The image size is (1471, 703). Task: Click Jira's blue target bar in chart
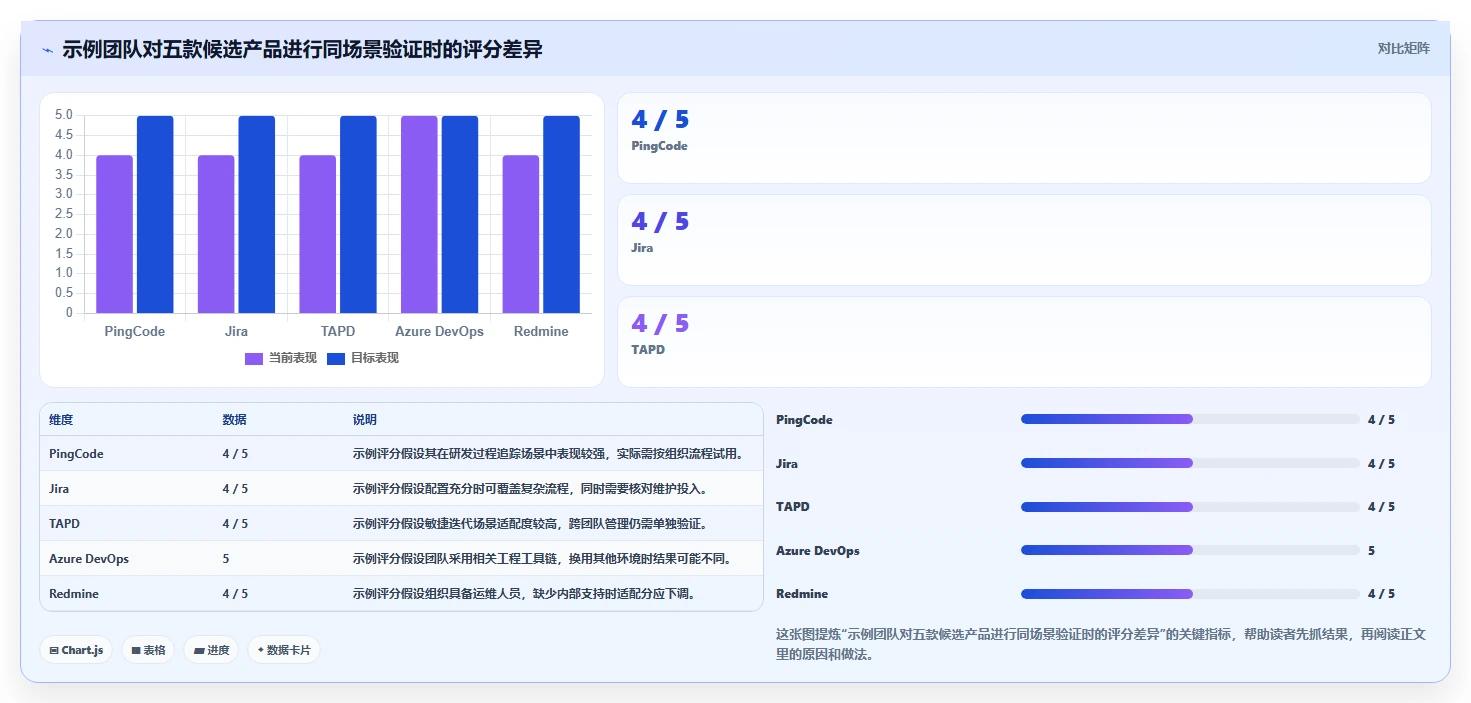[257, 214]
